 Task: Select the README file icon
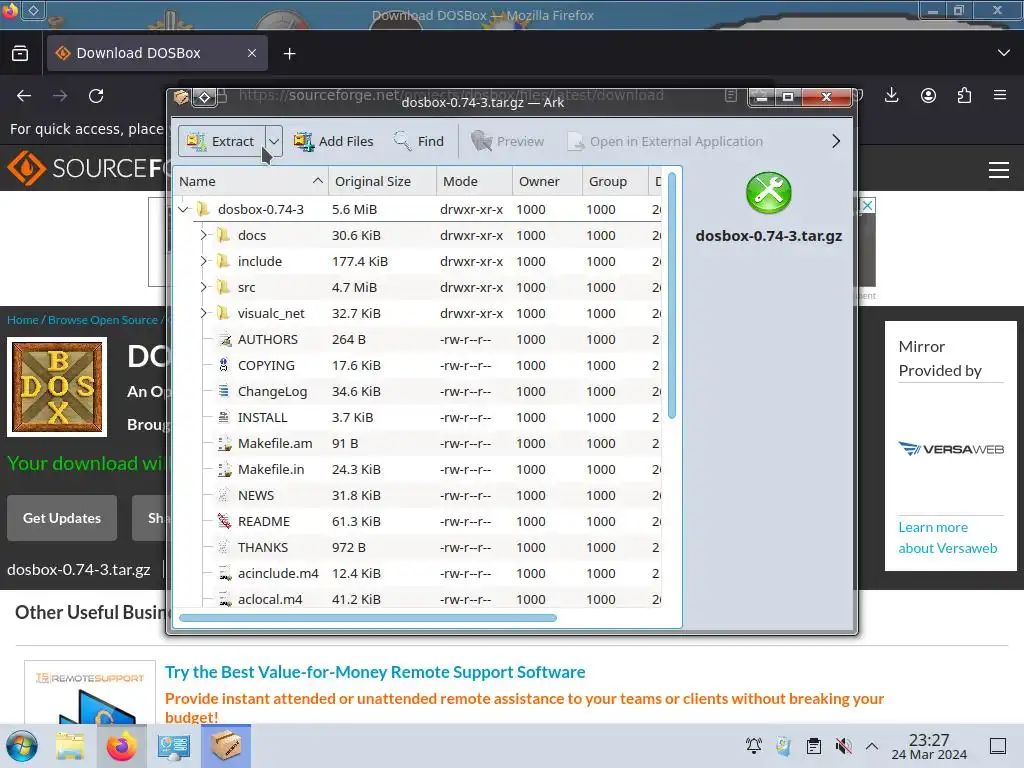(225, 521)
